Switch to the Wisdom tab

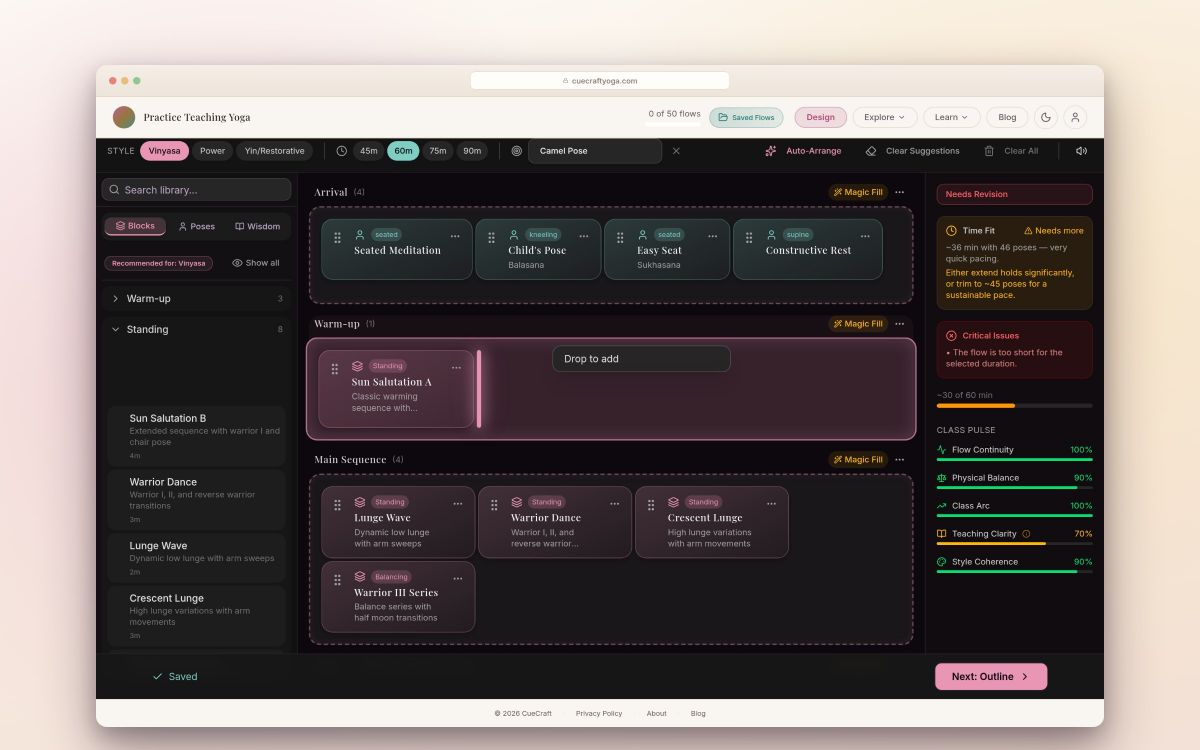coord(258,226)
